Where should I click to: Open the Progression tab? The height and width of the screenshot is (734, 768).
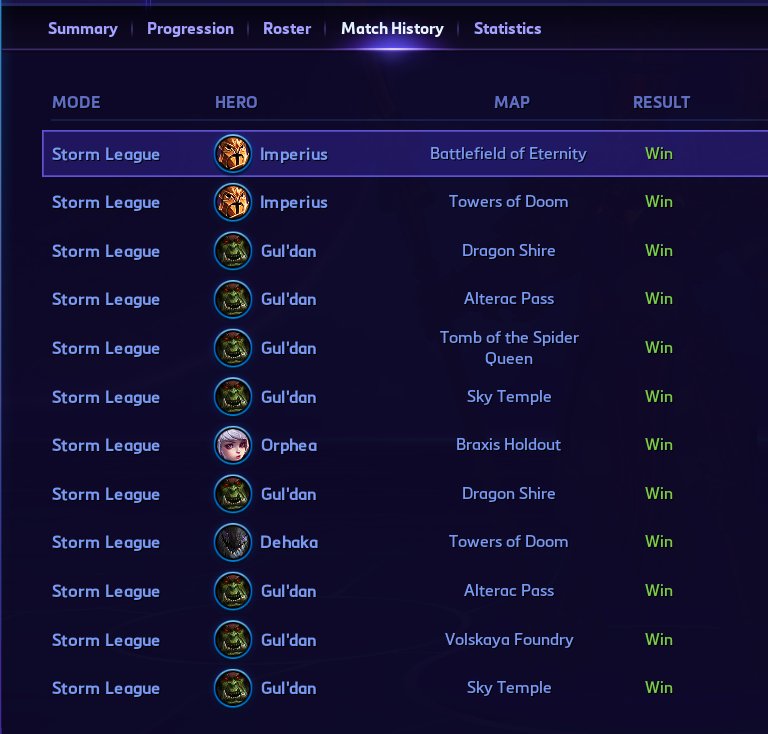190,29
